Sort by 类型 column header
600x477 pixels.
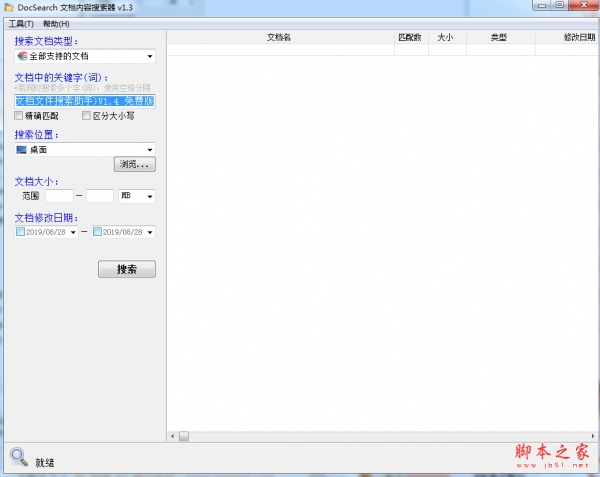[501, 37]
